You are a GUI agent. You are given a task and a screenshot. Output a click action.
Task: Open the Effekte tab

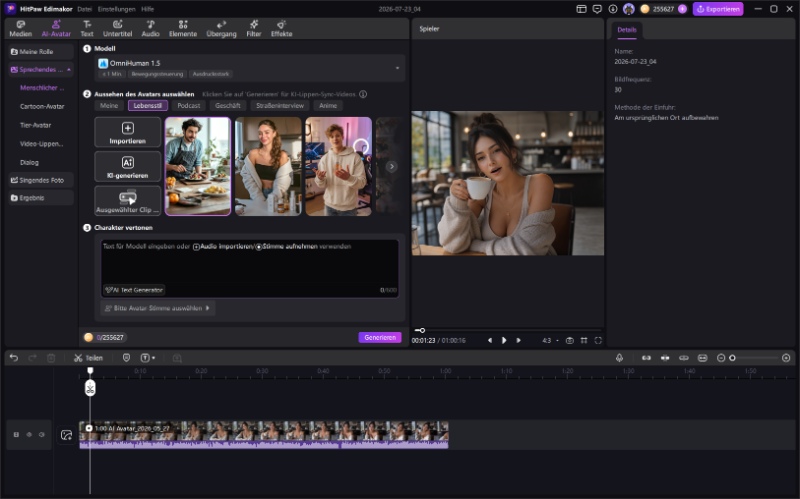(282, 29)
